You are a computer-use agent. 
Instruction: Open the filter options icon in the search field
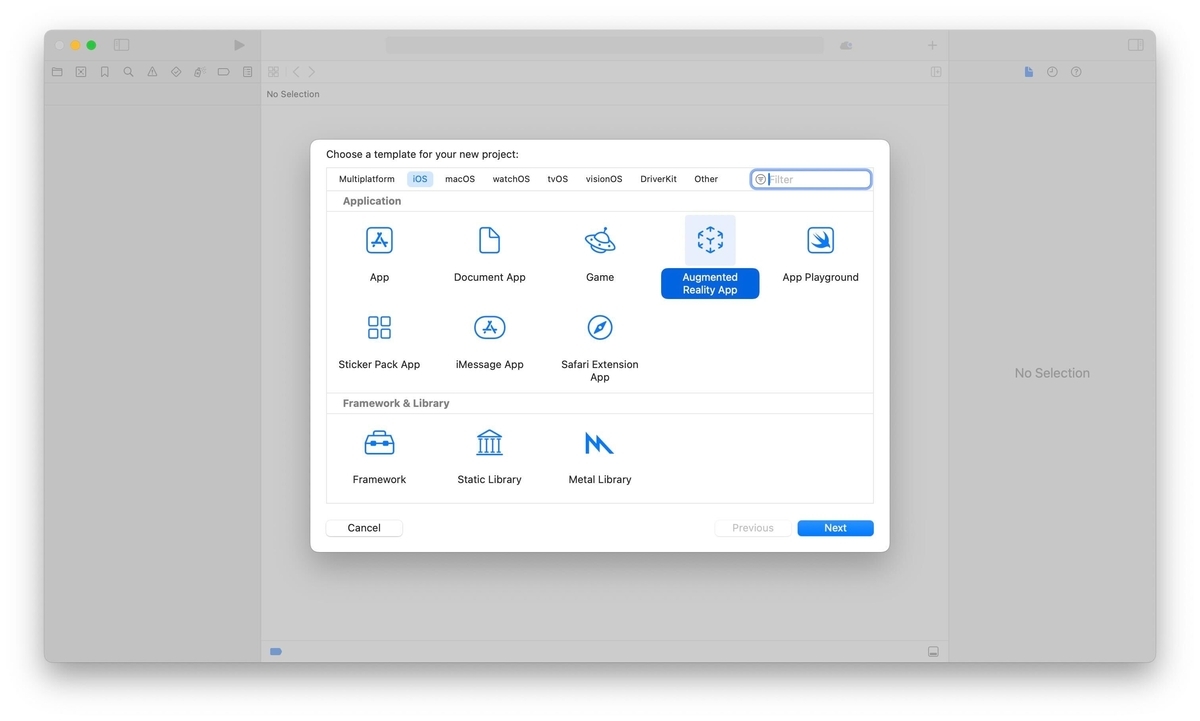761,179
